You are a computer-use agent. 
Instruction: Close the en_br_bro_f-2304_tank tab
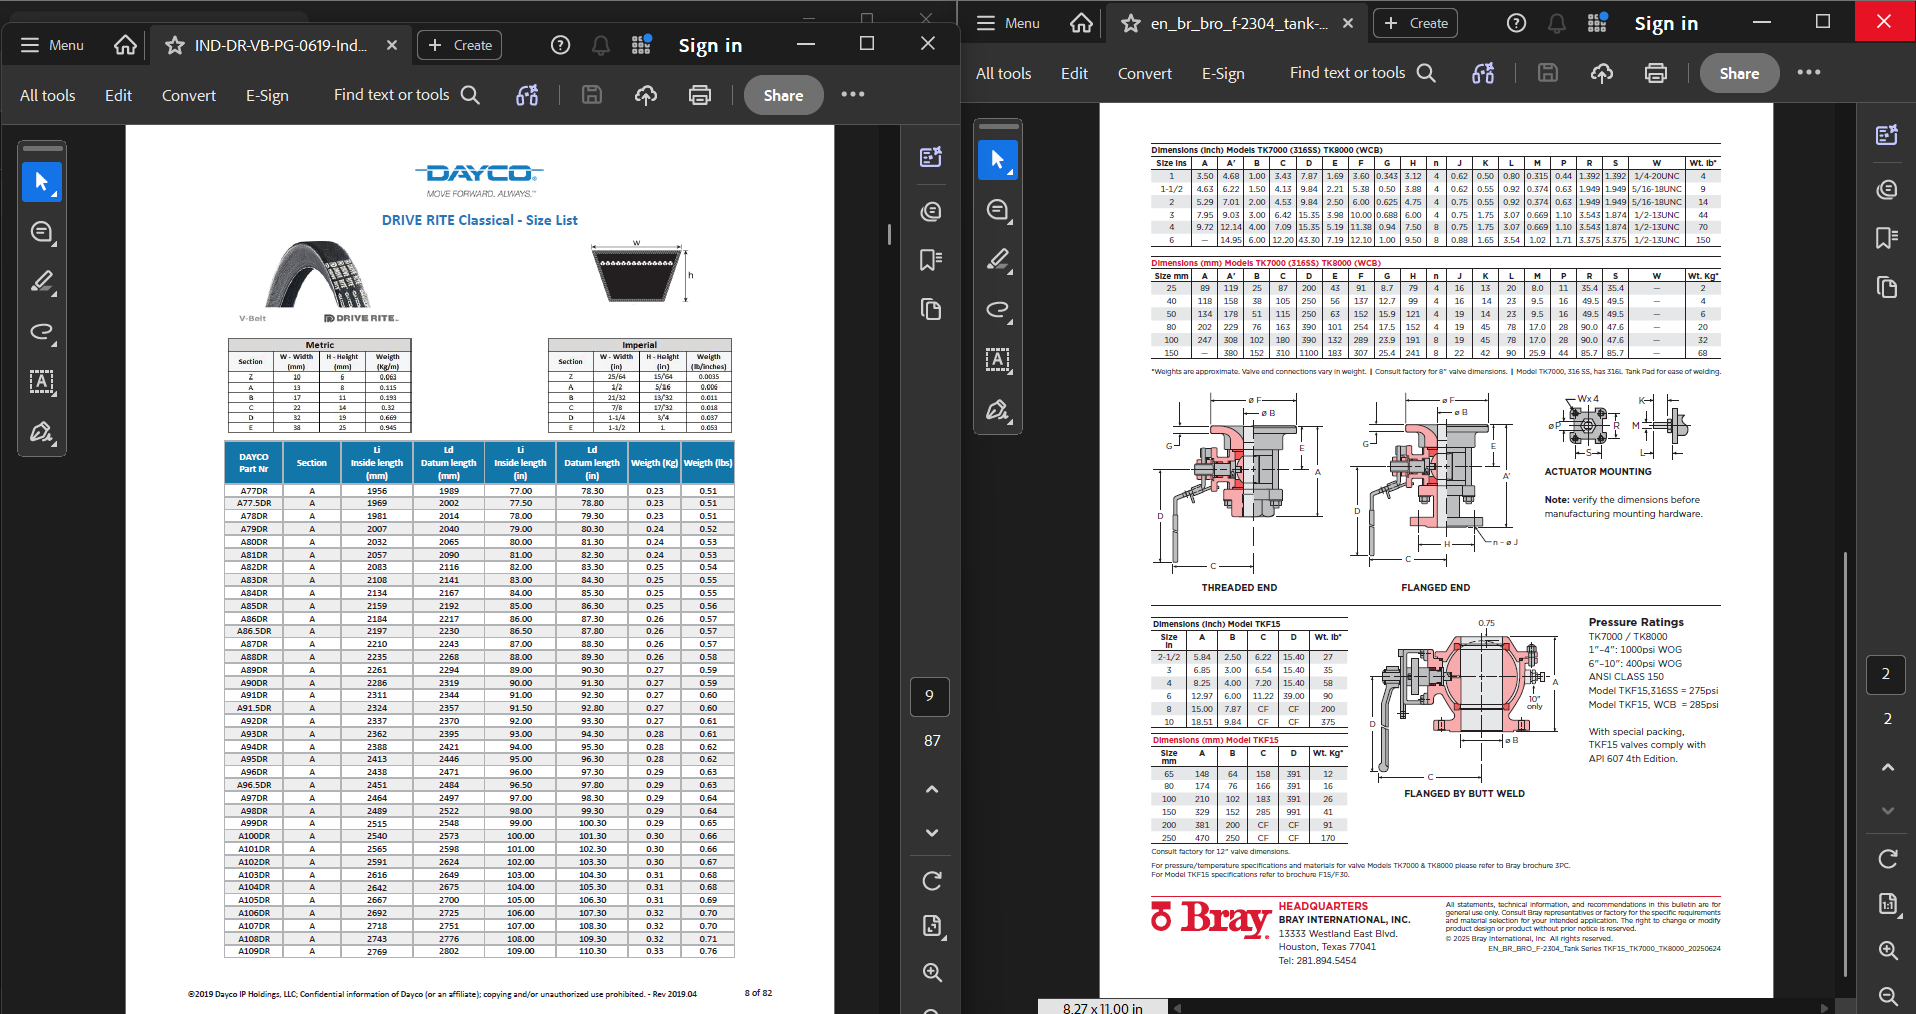[1348, 23]
